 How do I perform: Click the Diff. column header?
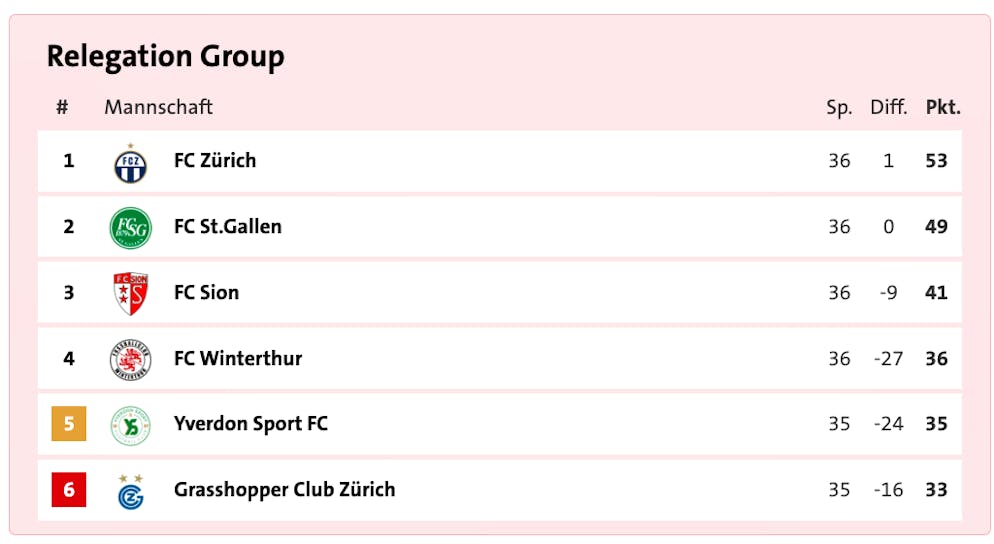point(888,107)
